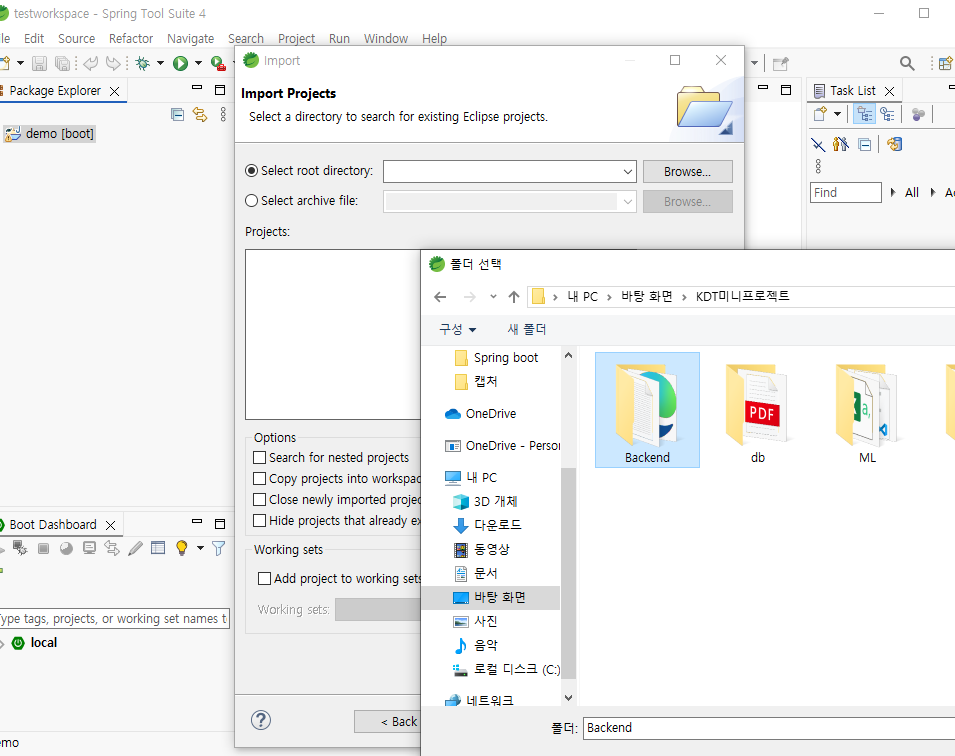955x756 pixels.
Task: Select the 'Select root directory' radio button
Action: (x=251, y=171)
